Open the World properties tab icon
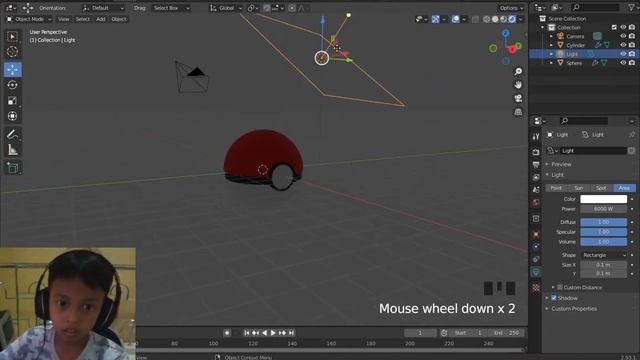The image size is (640, 360). point(536,202)
